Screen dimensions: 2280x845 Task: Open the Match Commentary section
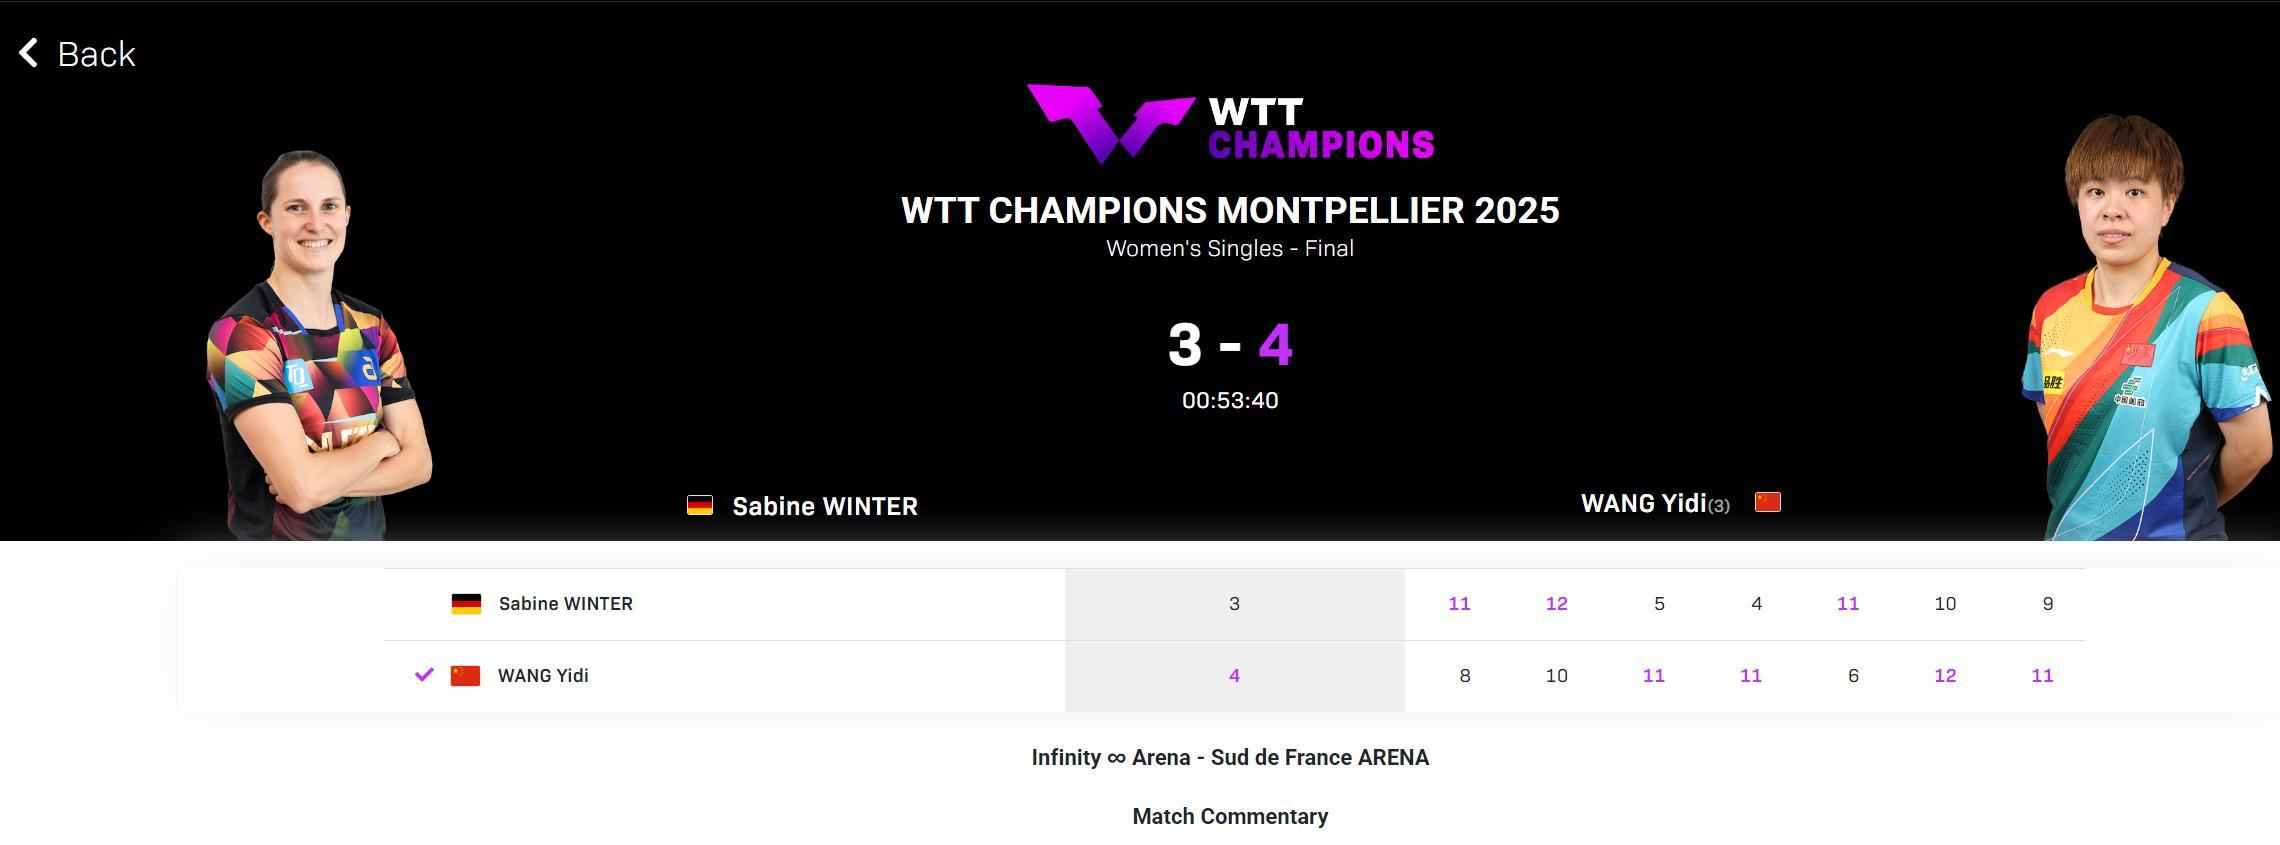(1230, 817)
